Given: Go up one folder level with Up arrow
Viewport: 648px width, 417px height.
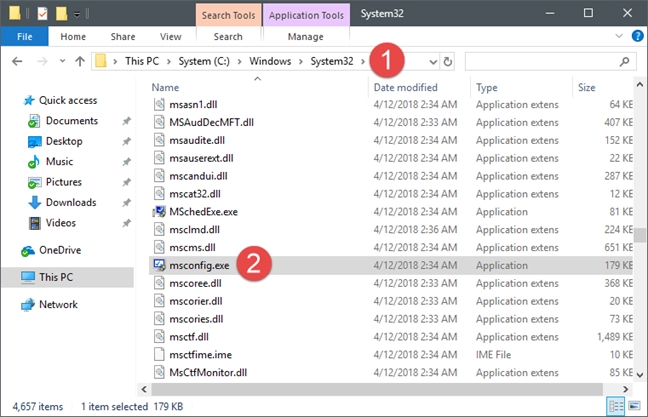Looking at the screenshot, I should 80,62.
